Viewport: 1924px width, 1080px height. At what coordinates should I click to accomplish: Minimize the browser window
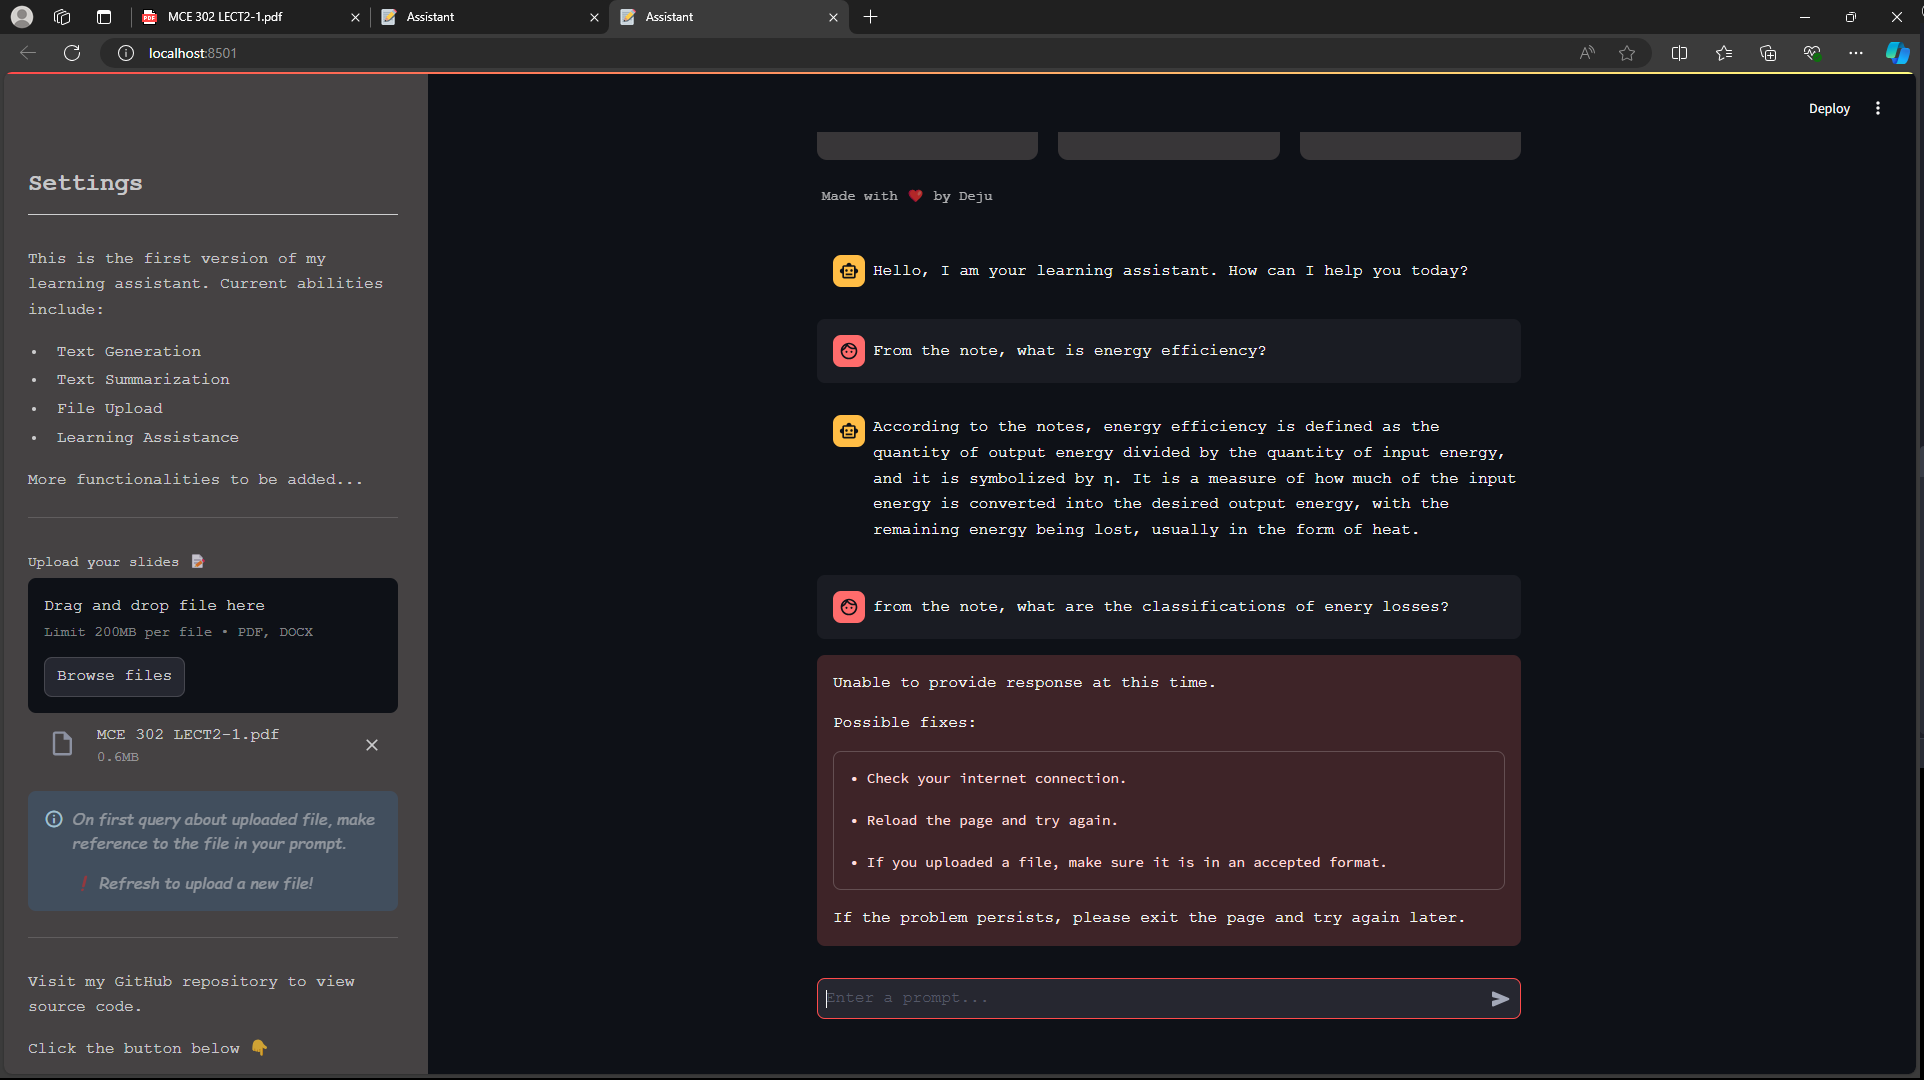(x=1805, y=17)
